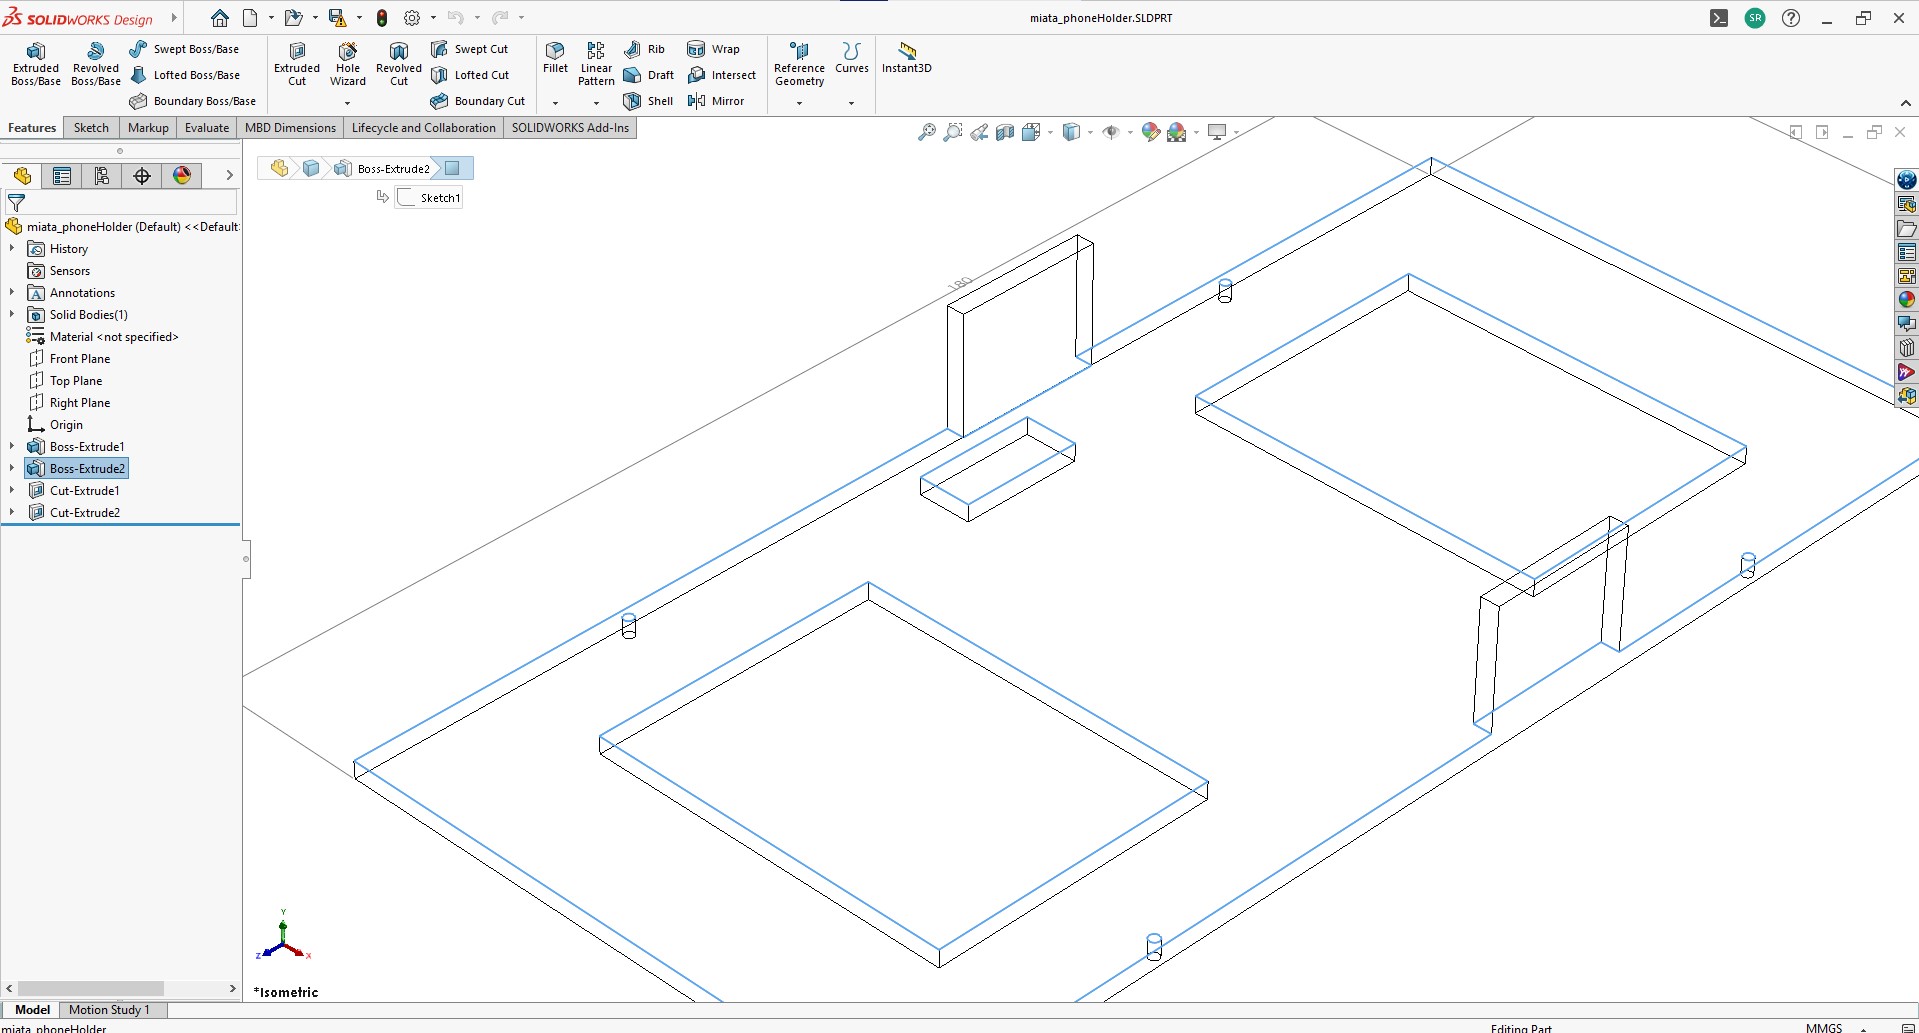Open the Appearances task pane tab
Viewport: 1919px width, 1033px height.
1907,300
